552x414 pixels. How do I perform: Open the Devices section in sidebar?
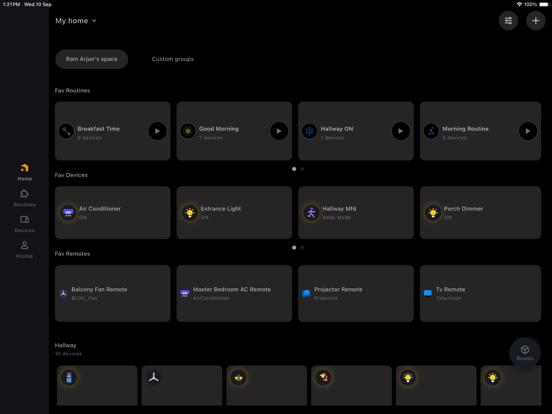pyautogui.click(x=24, y=224)
